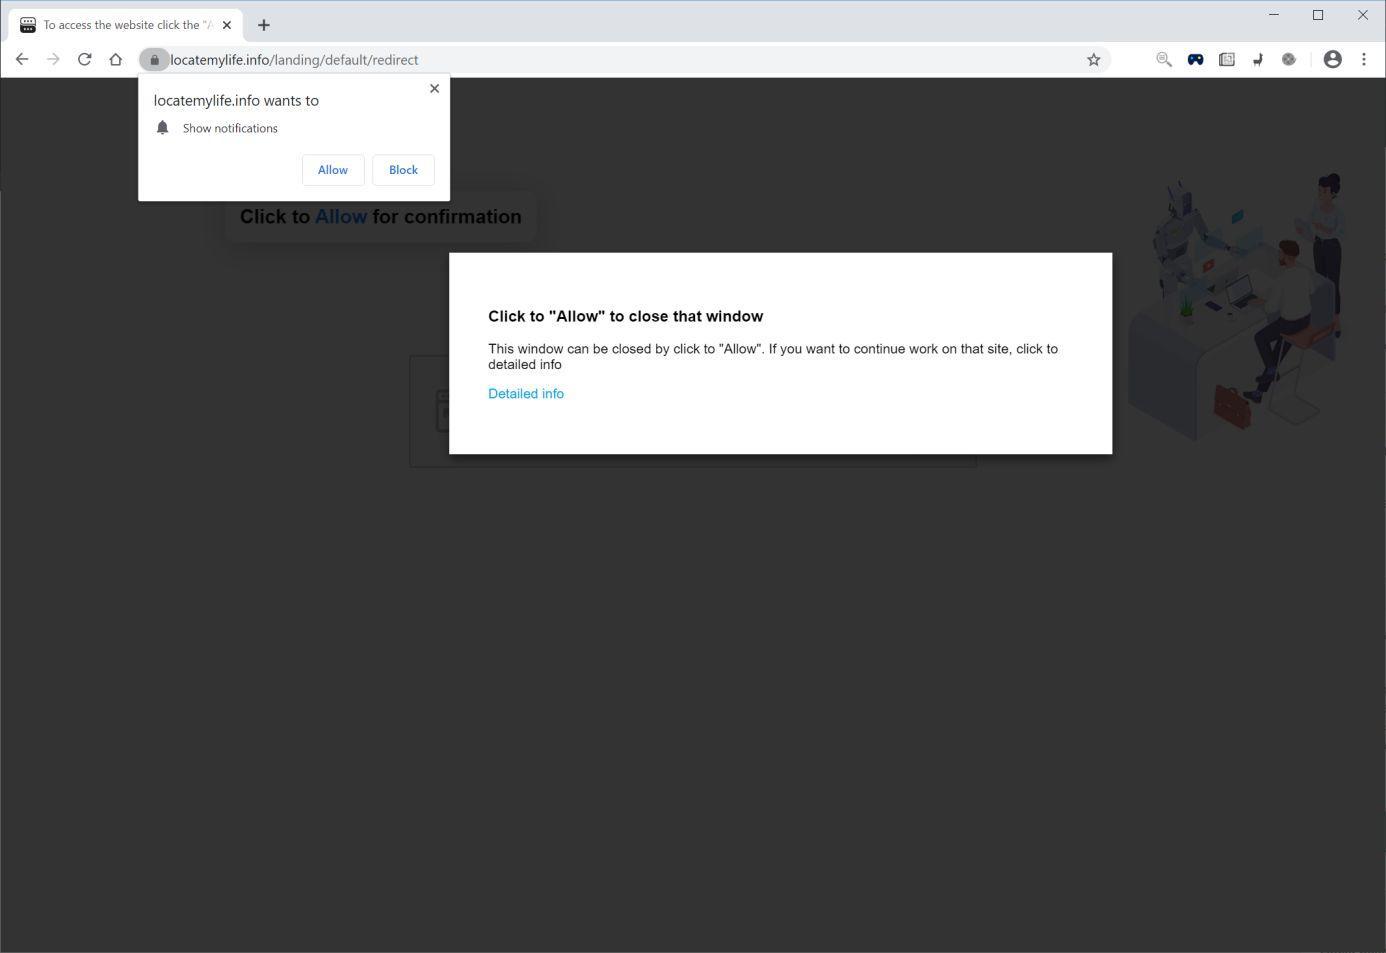The image size is (1386, 953).
Task: Click the 'locatemylife.info wants to' prompt title
Action: tap(236, 101)
